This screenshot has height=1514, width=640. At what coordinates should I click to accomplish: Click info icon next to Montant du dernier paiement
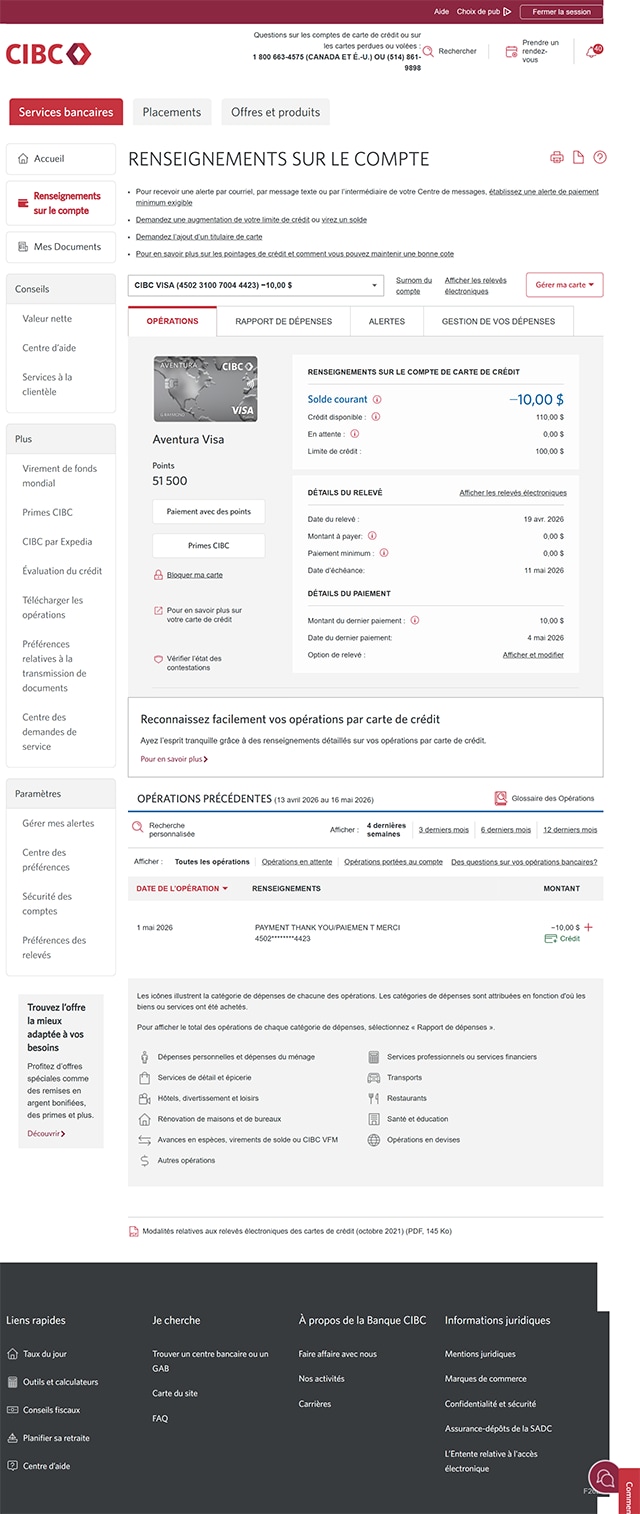click(415, 620)
